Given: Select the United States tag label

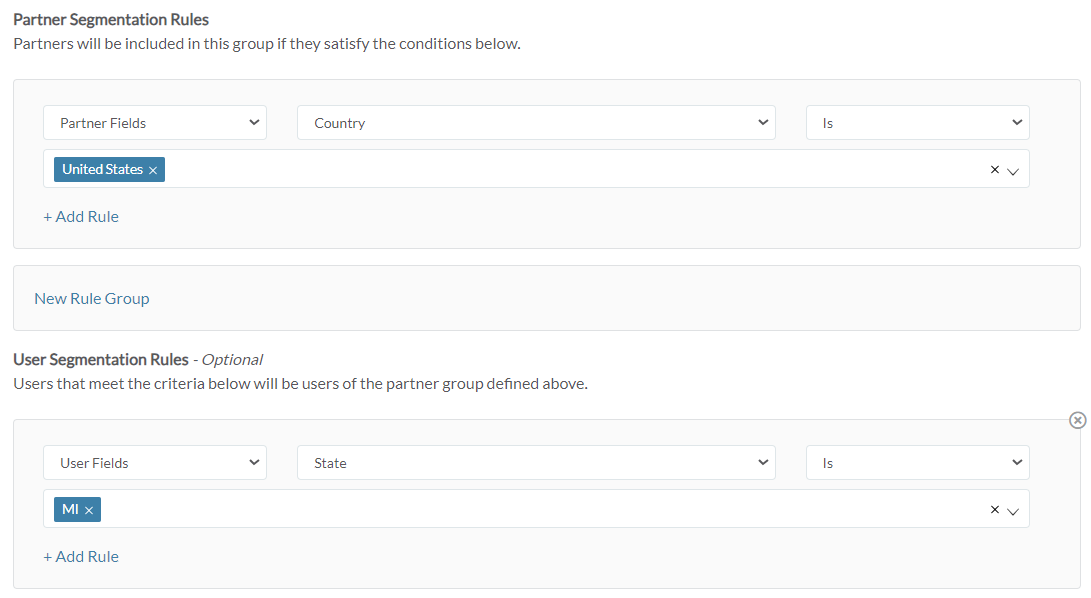Looking at the screenshot, I should pos(100,169).
